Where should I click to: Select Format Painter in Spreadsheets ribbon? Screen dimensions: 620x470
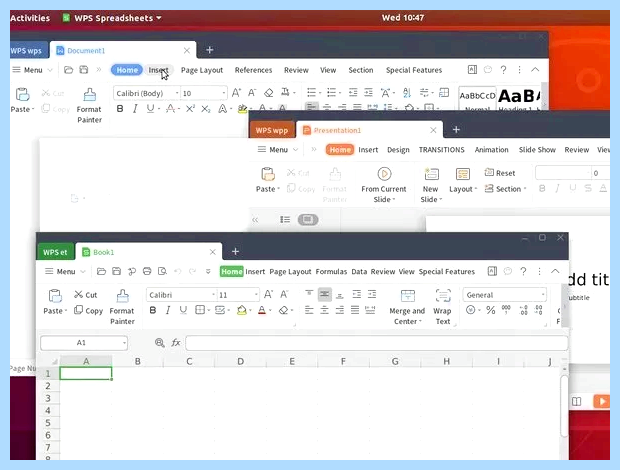pyautogui.click(x=122, y=307)
